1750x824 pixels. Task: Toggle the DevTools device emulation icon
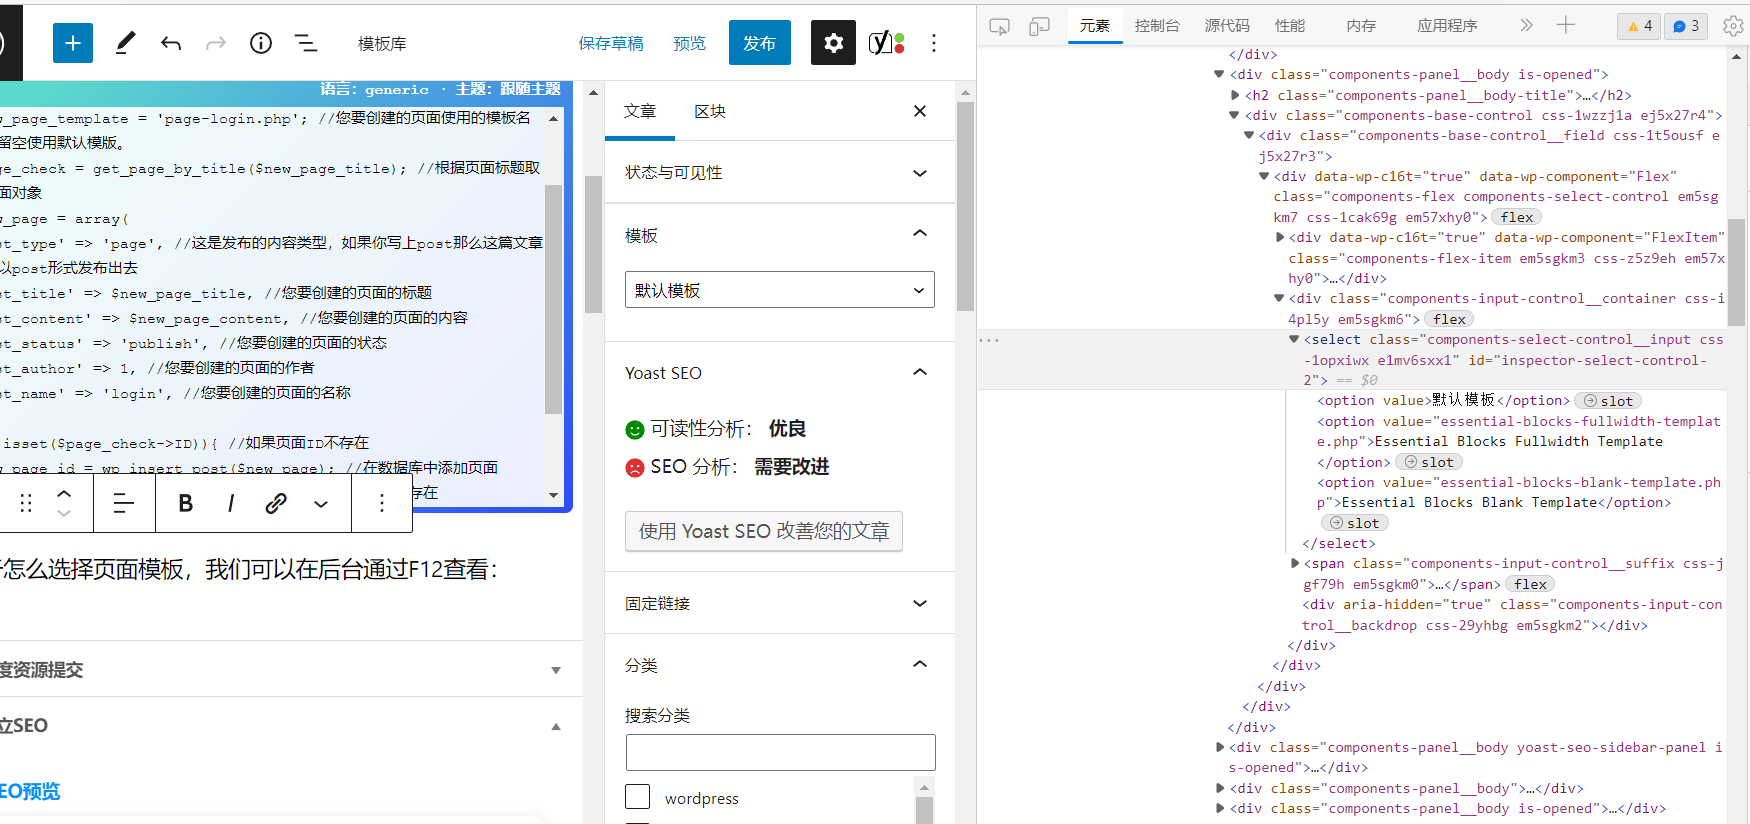click(x=1039, y=26)
